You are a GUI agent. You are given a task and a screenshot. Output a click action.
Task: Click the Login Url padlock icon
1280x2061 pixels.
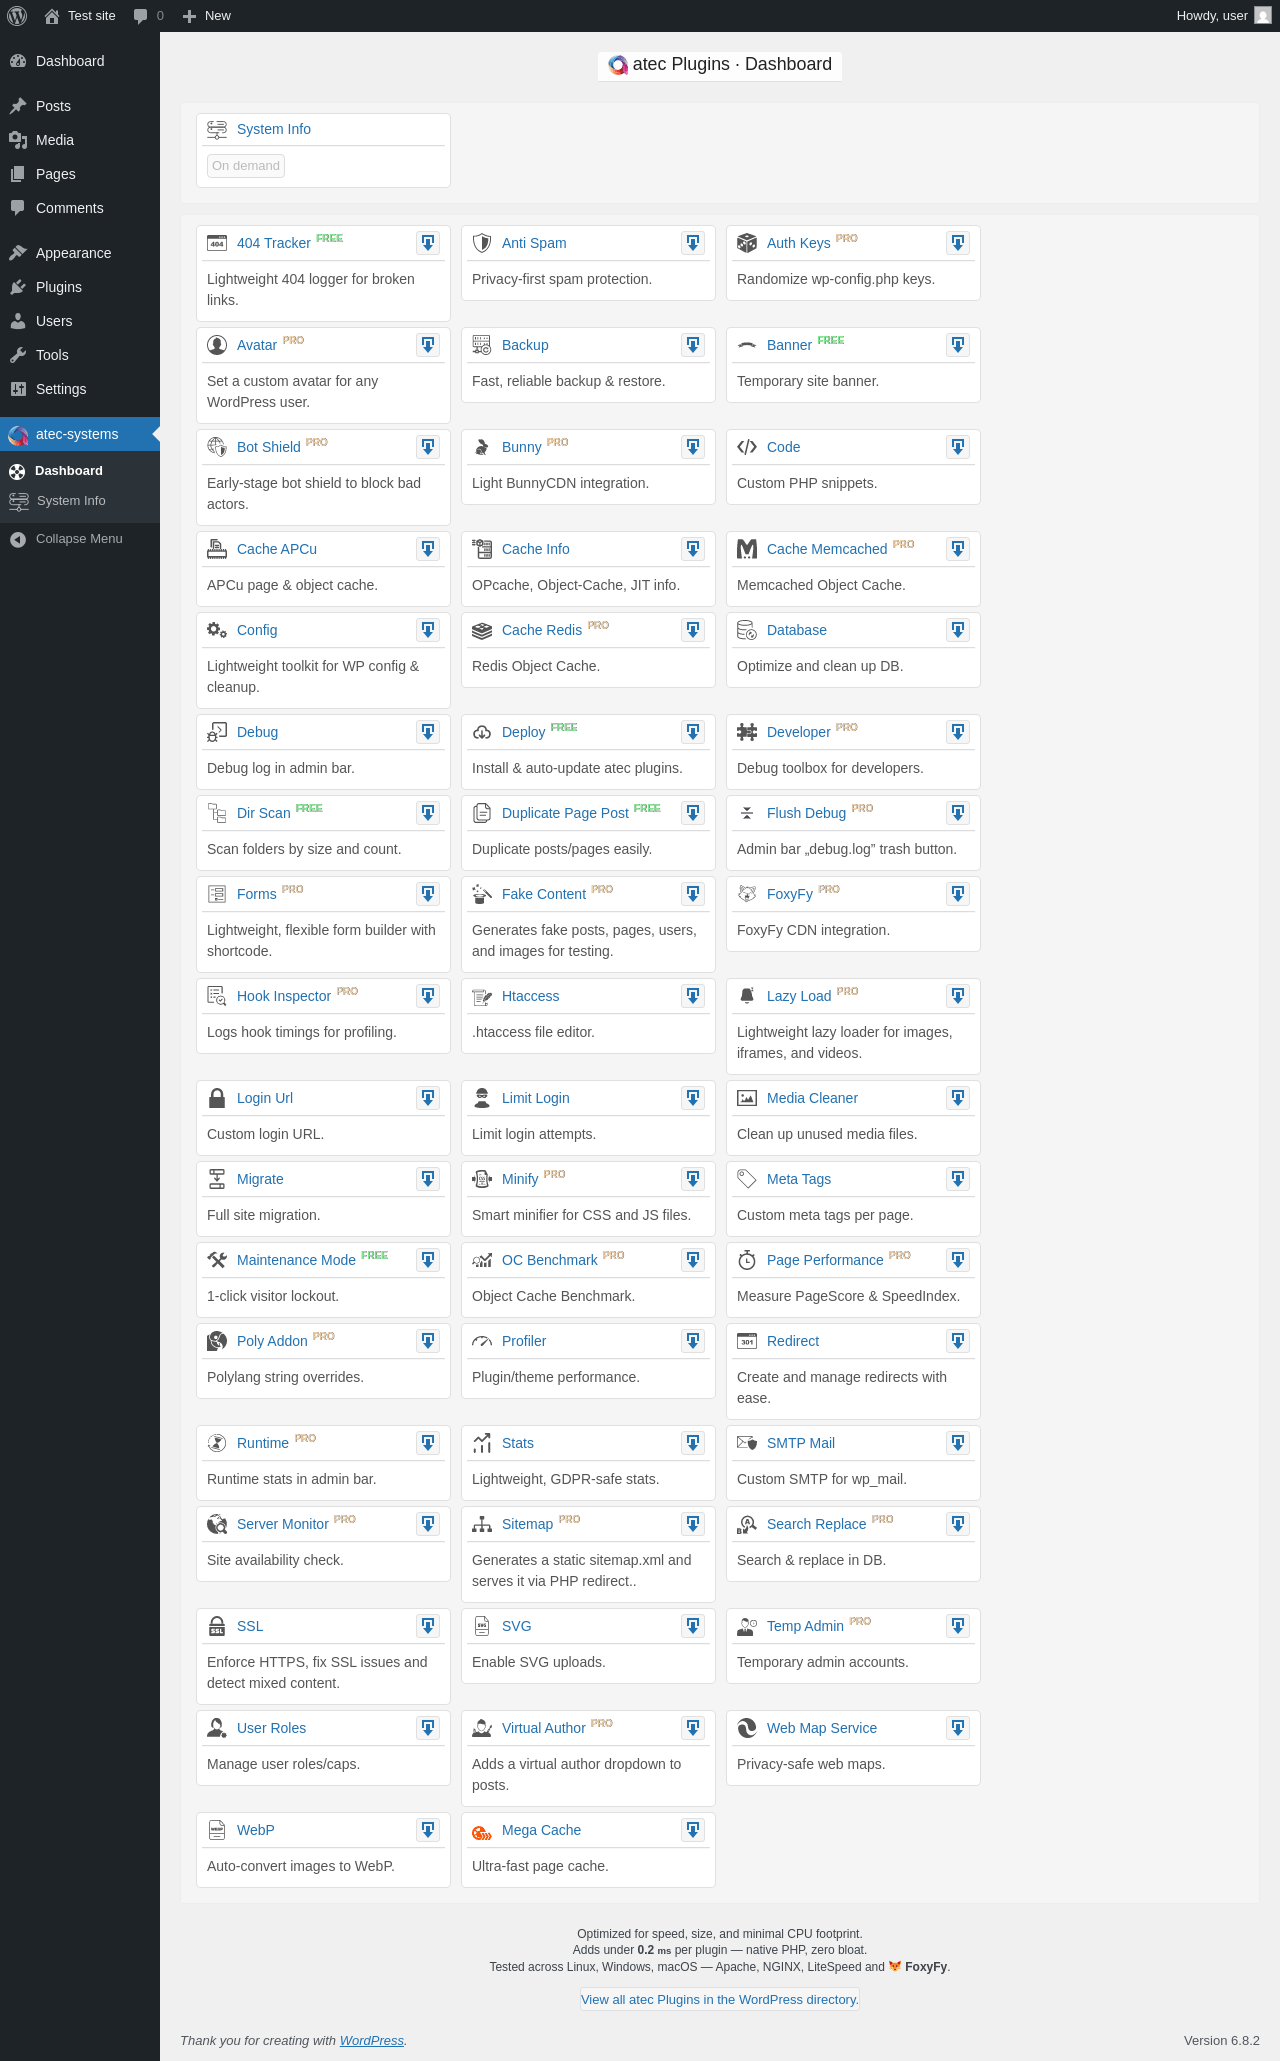217,1098
